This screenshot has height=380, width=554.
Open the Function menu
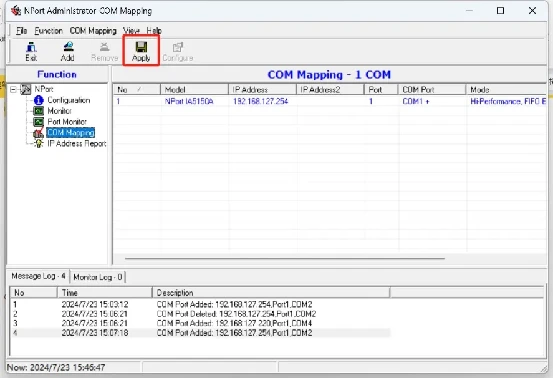click(x=48, y=31)
